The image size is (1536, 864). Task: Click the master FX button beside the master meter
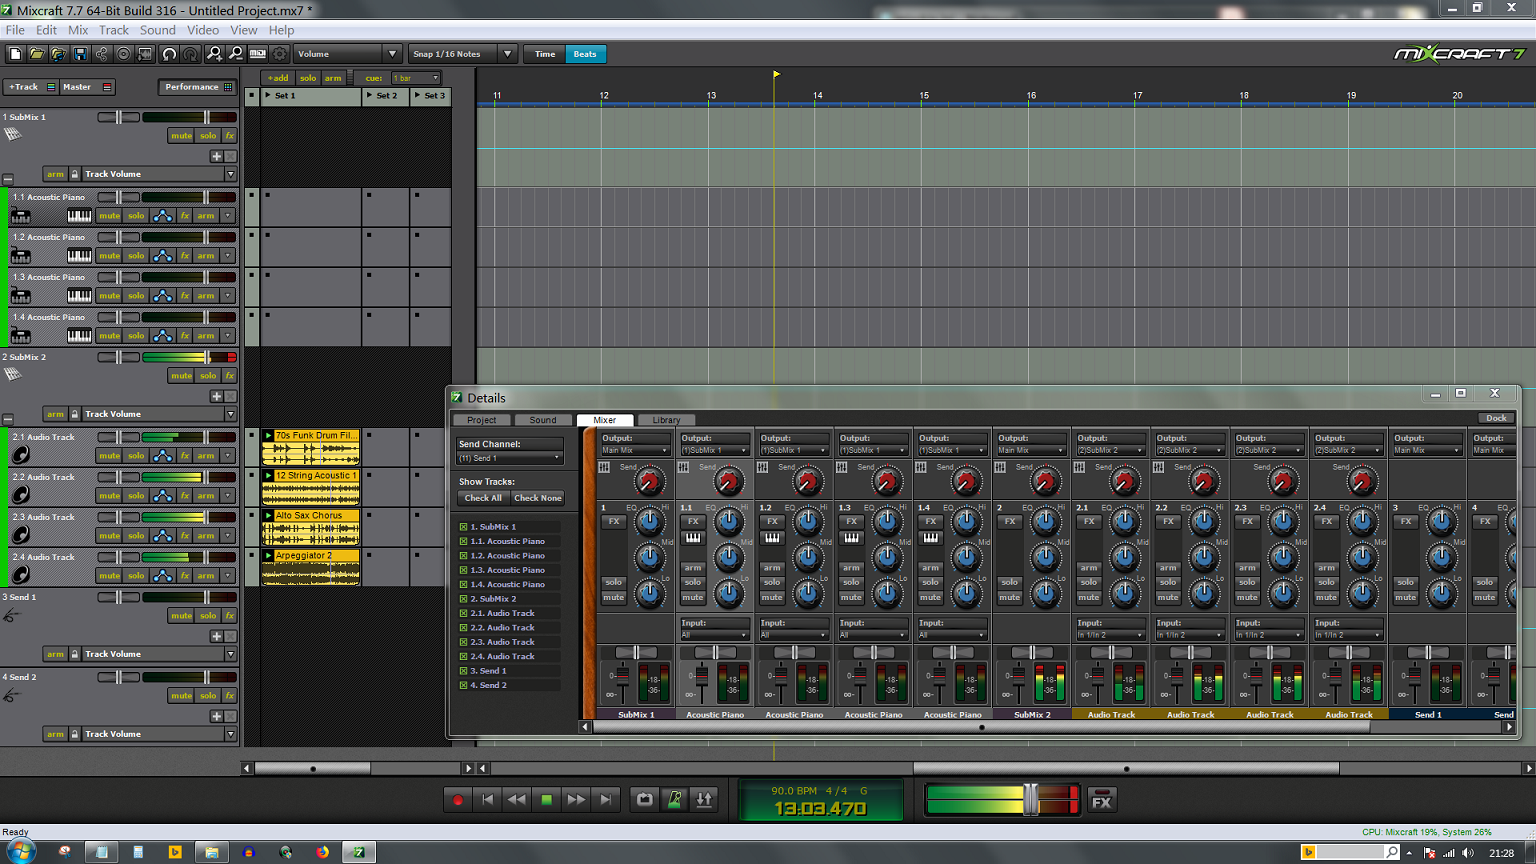point(1101,800)
